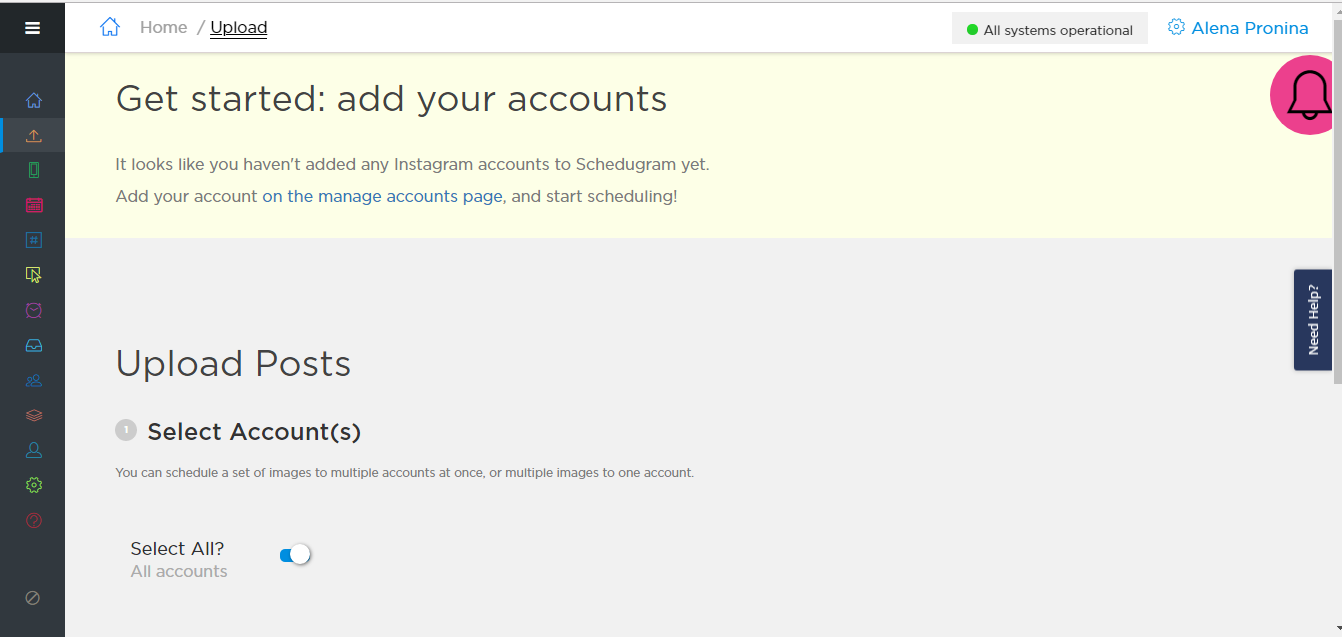Follow the manage accounts page link
Viewport: 1342px width, 637px height.
(x=382, y=197)
